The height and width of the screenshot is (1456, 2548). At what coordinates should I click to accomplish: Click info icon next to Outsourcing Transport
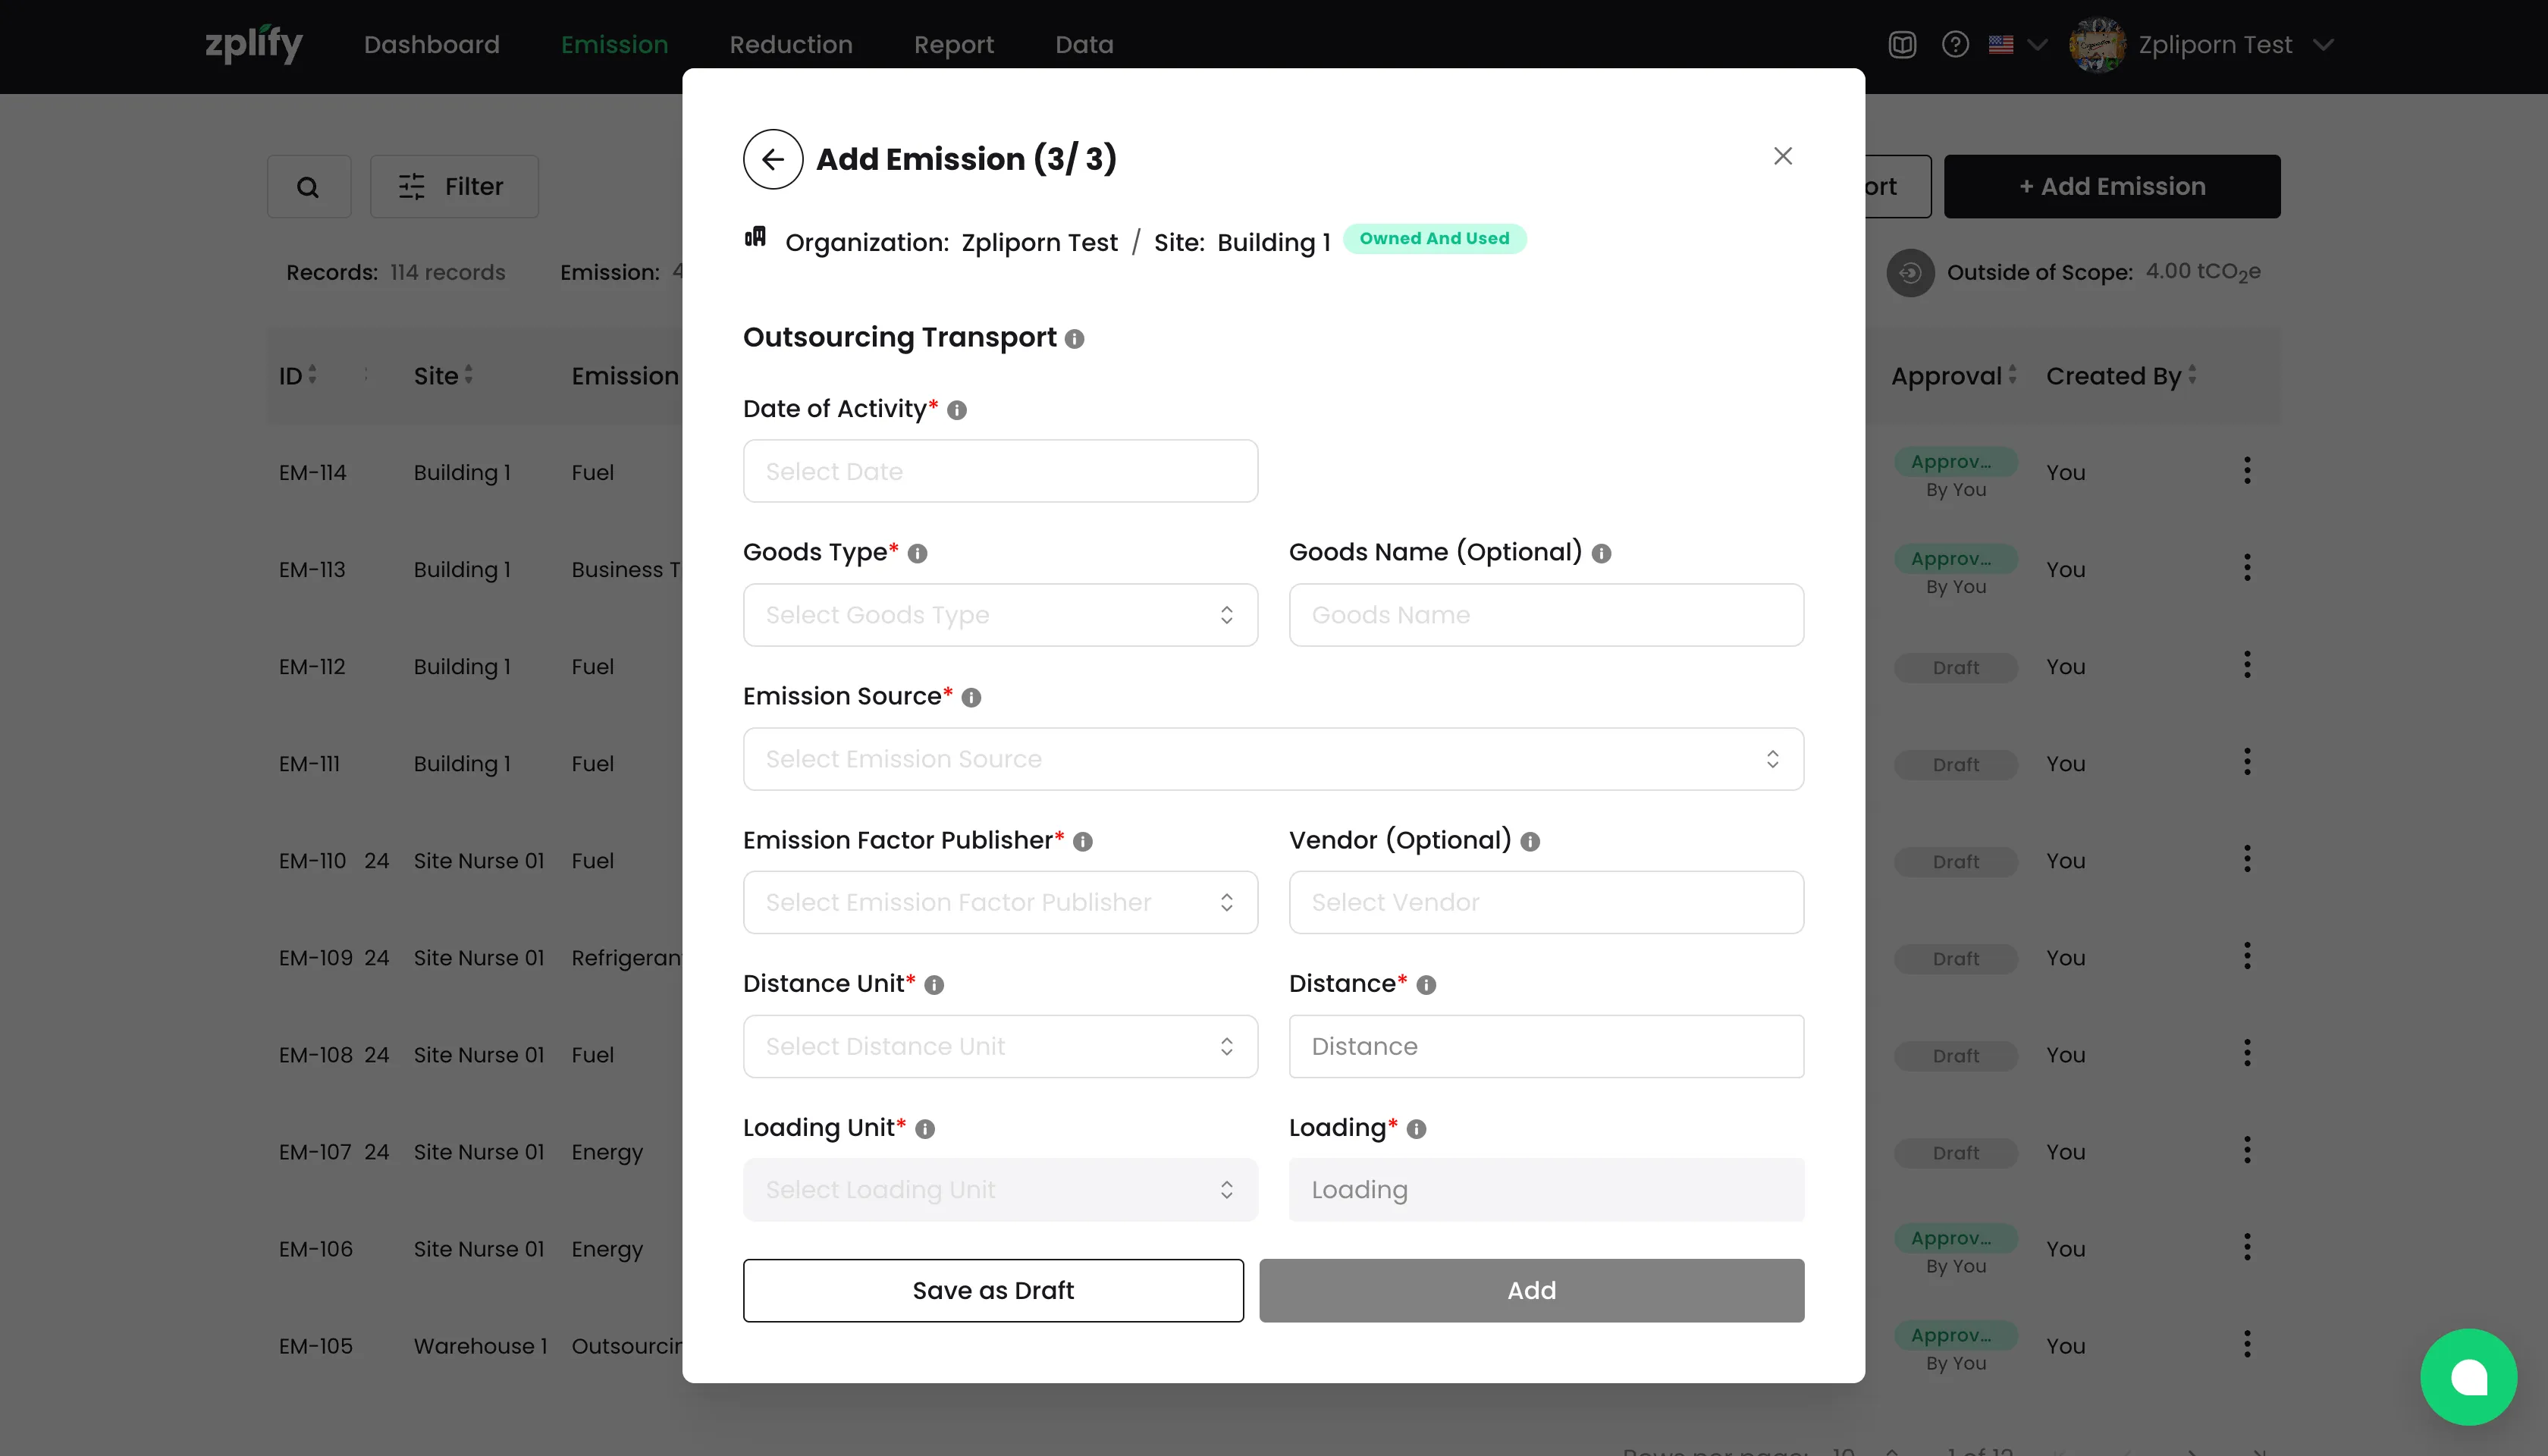[x=1074, y=339]
